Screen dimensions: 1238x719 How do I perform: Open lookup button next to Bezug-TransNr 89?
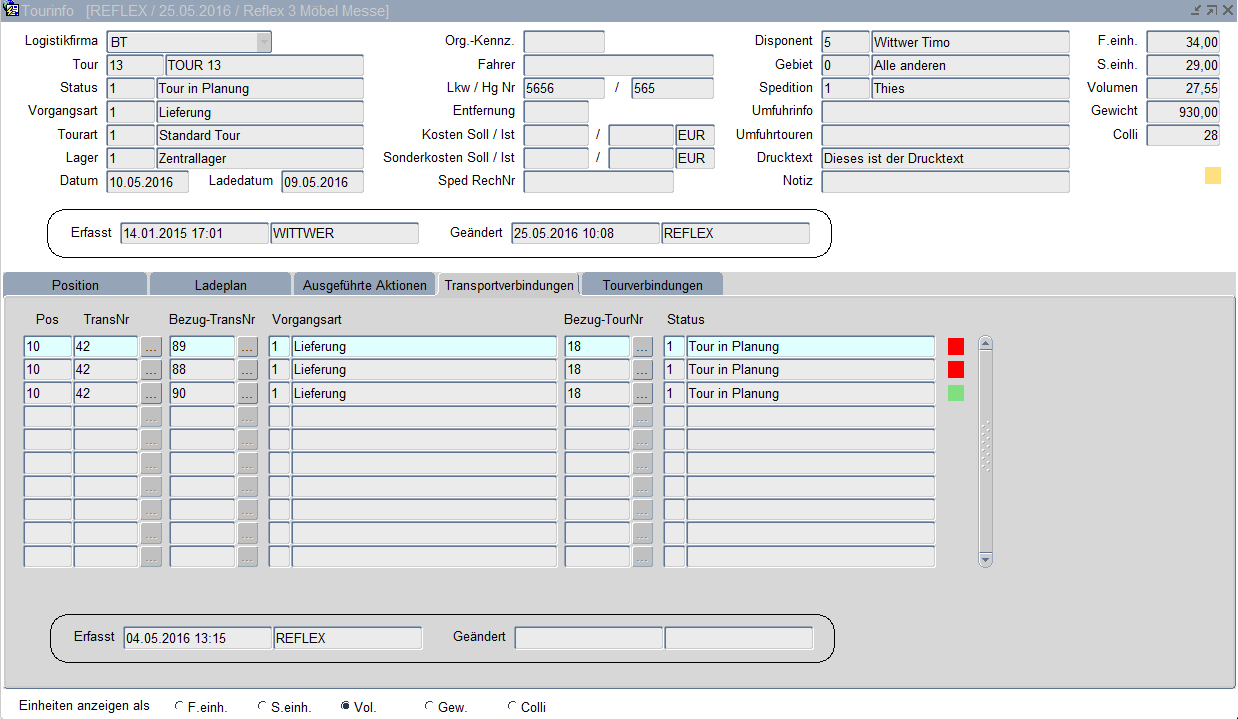click(247, 347)
